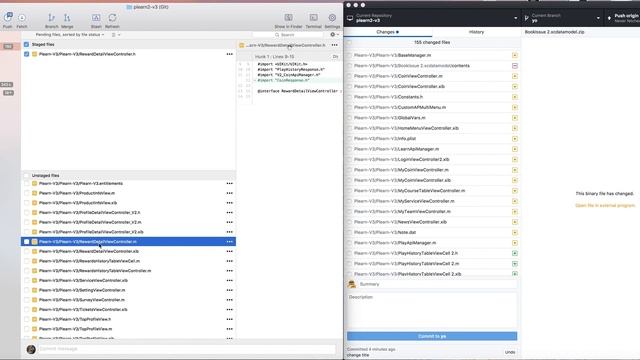The width and height of the screenshot is (640, 360).
Task: Click Undo for last commit
Action: 510,352
